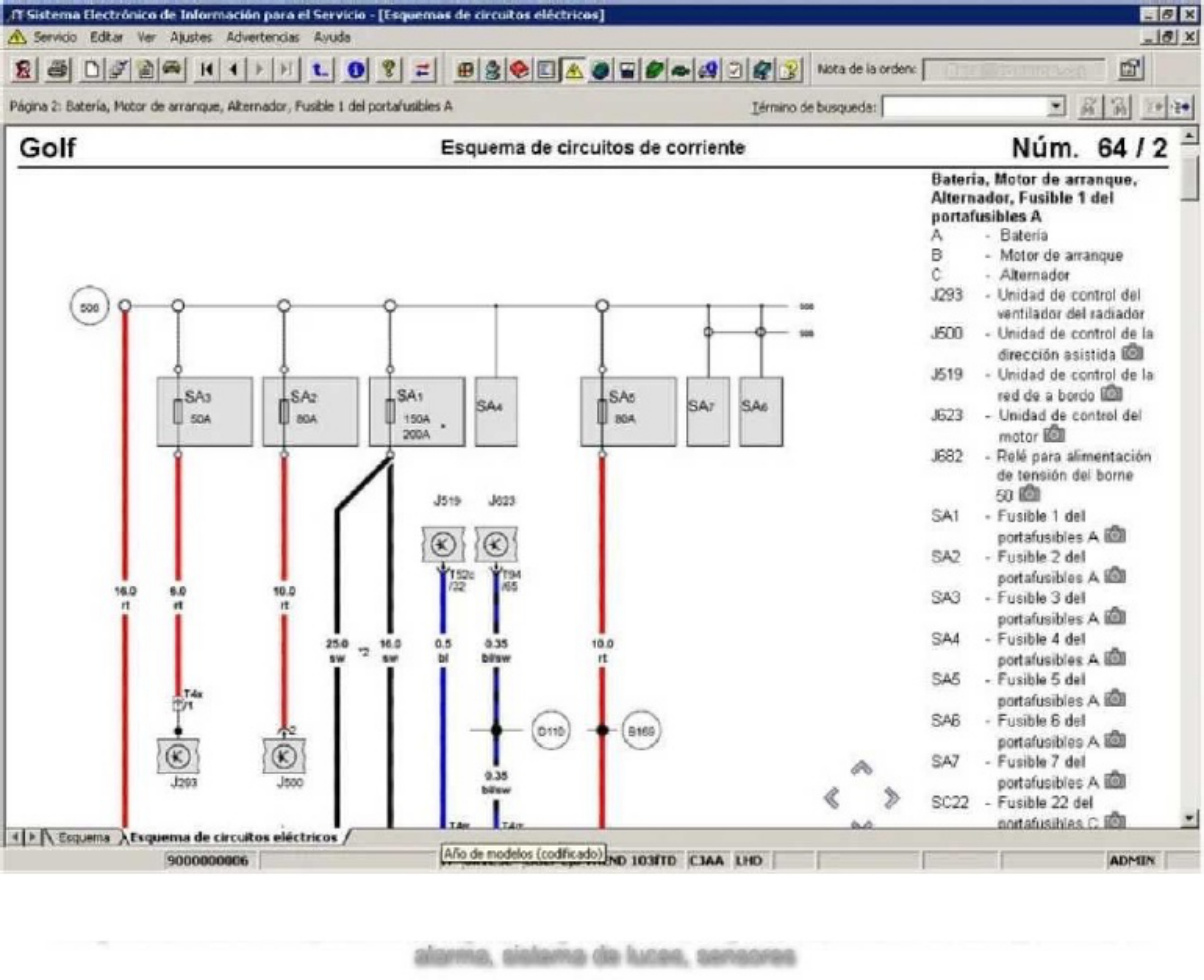Open the Ver menu
This screenshot has height=980, width=1204.
(x=147, y=37)
